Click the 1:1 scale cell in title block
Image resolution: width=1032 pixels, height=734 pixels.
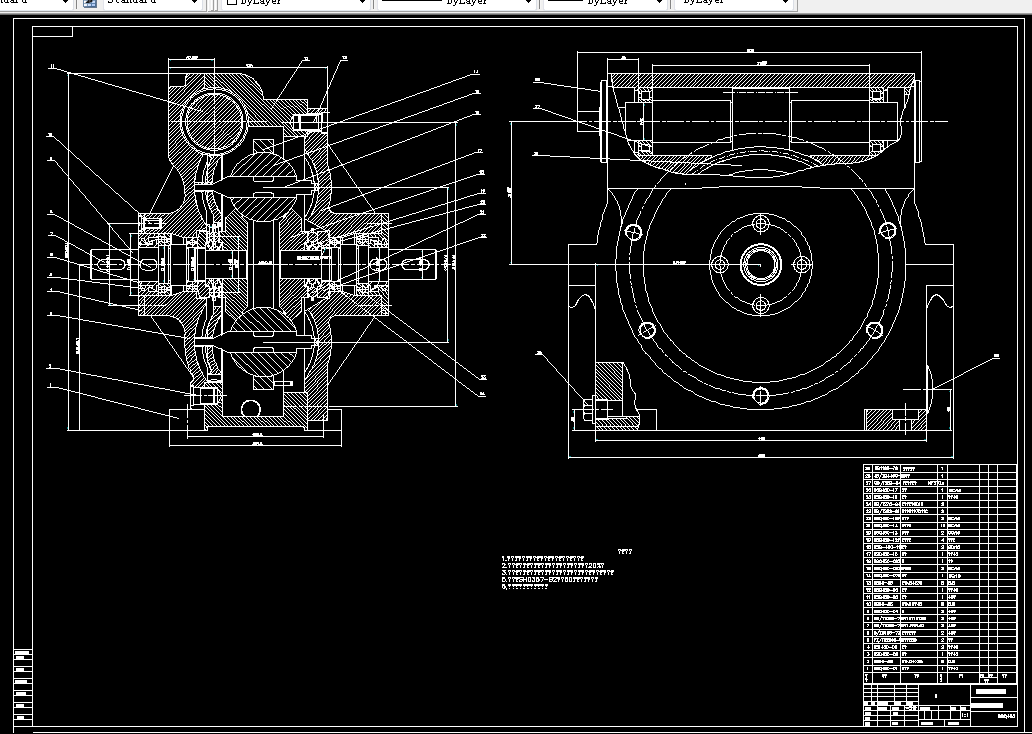click(x=965, y=715)
